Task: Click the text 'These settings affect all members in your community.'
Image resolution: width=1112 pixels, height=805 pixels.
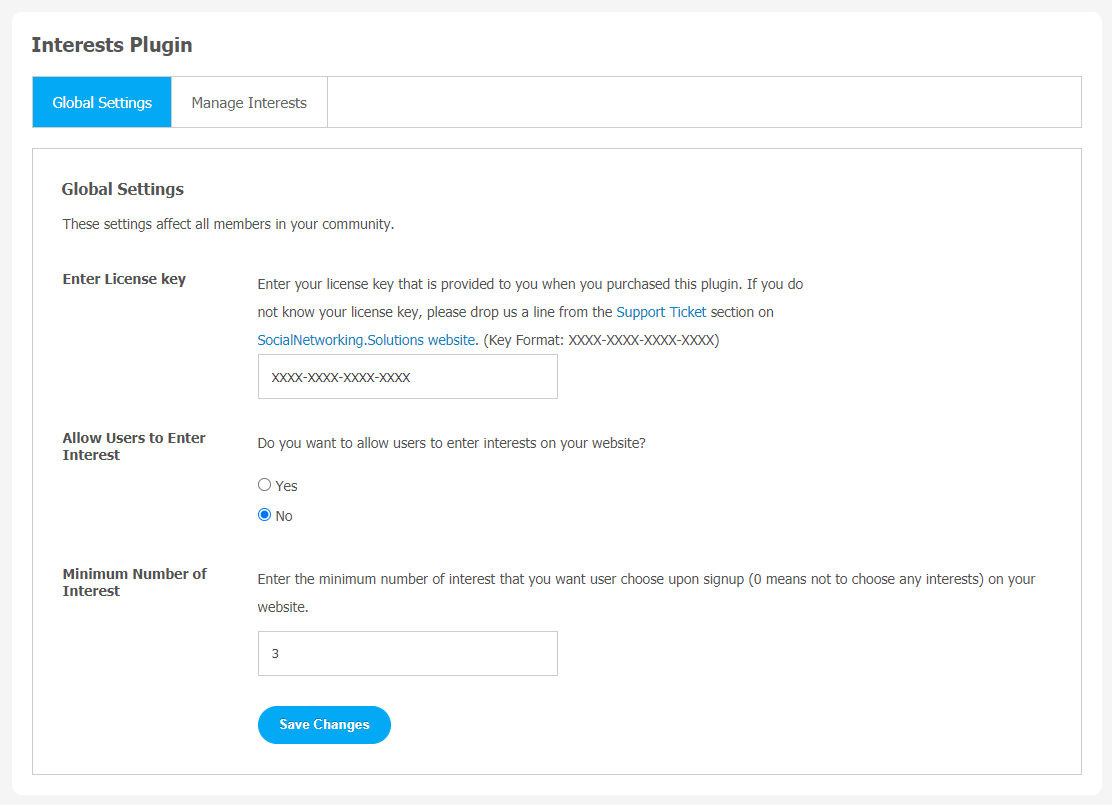Action: (x=228, y=224)
